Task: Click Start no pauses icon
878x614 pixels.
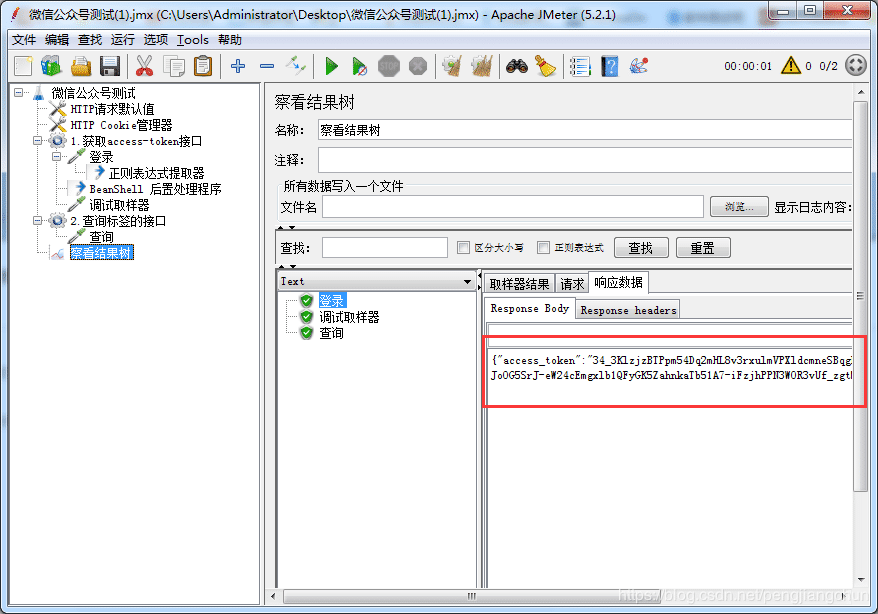Action: pos(359,66)
